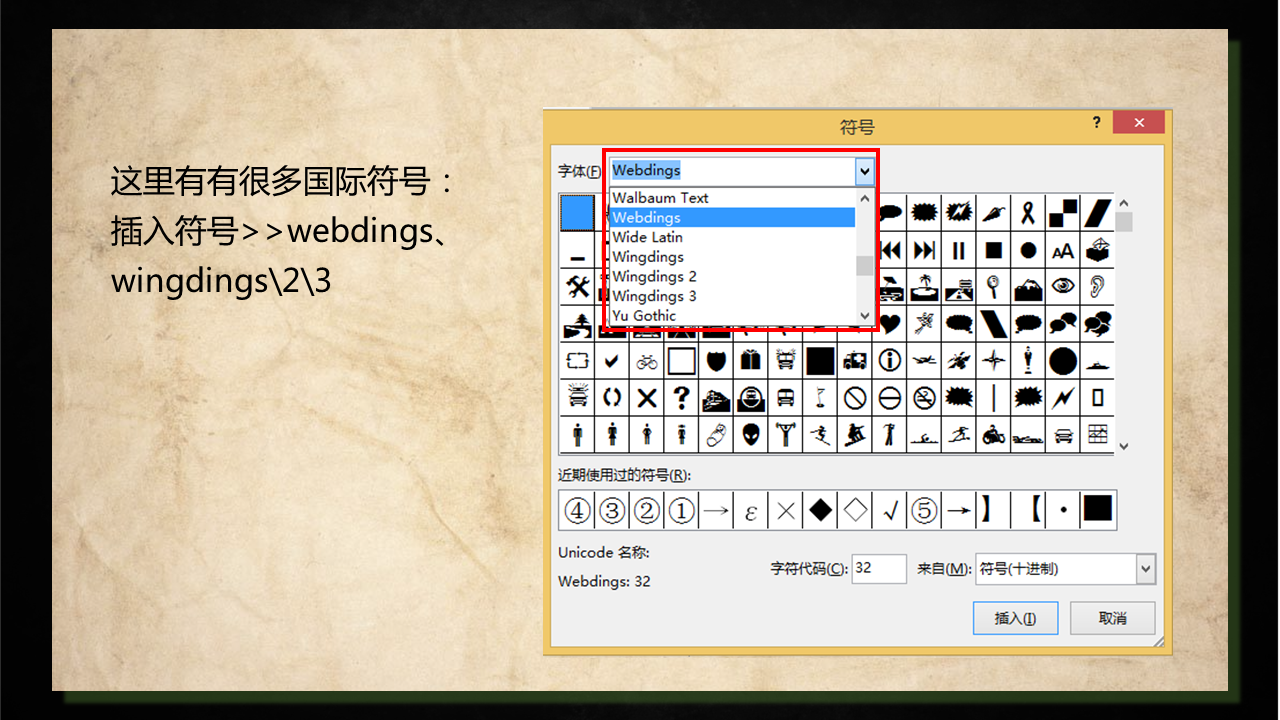Select the weightlifter symbol
Viewport: 1280px width, 720px height.
[786, 435]
